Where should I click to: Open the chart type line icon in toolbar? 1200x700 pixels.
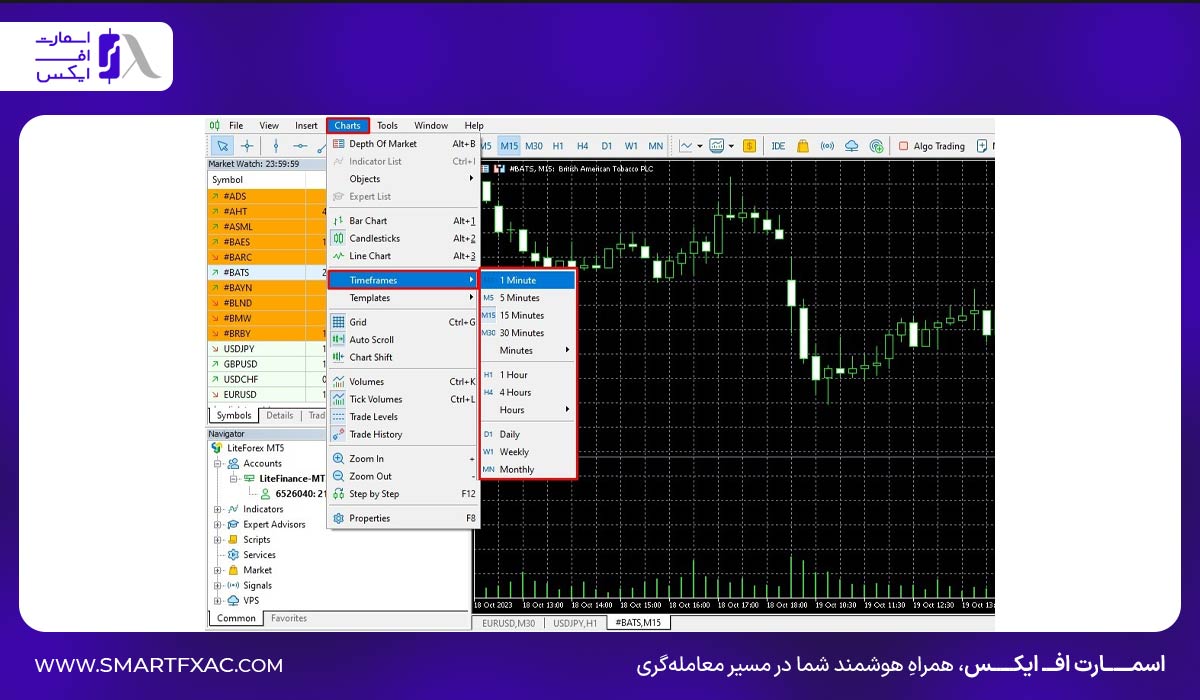point(686,146)
